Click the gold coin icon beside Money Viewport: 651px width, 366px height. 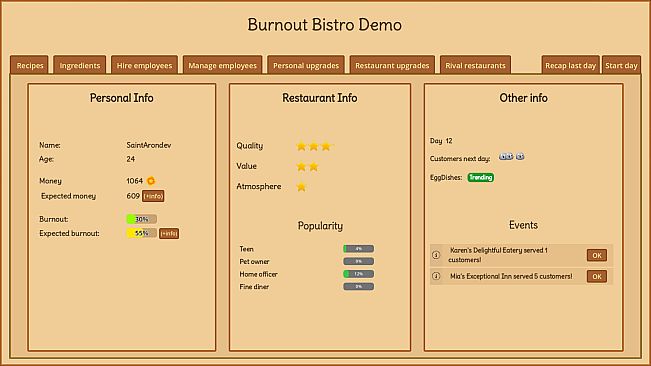[151, 181]
